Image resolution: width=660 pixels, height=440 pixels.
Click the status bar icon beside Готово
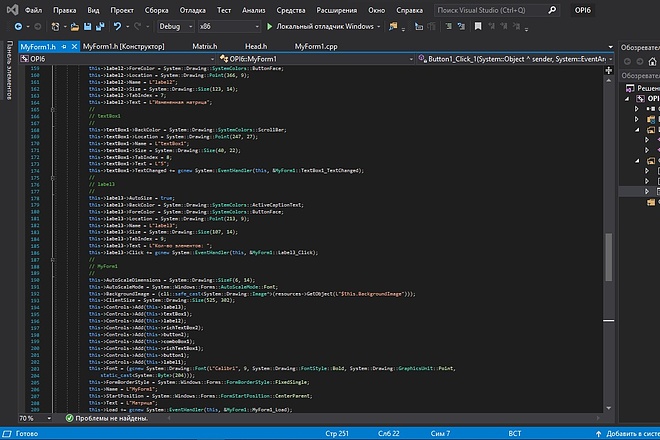coord(7,433)
